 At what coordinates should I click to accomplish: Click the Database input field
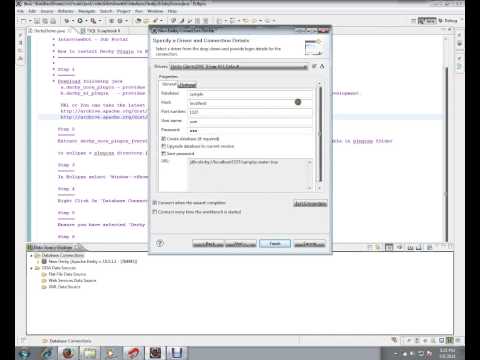(x=250, y=94)
